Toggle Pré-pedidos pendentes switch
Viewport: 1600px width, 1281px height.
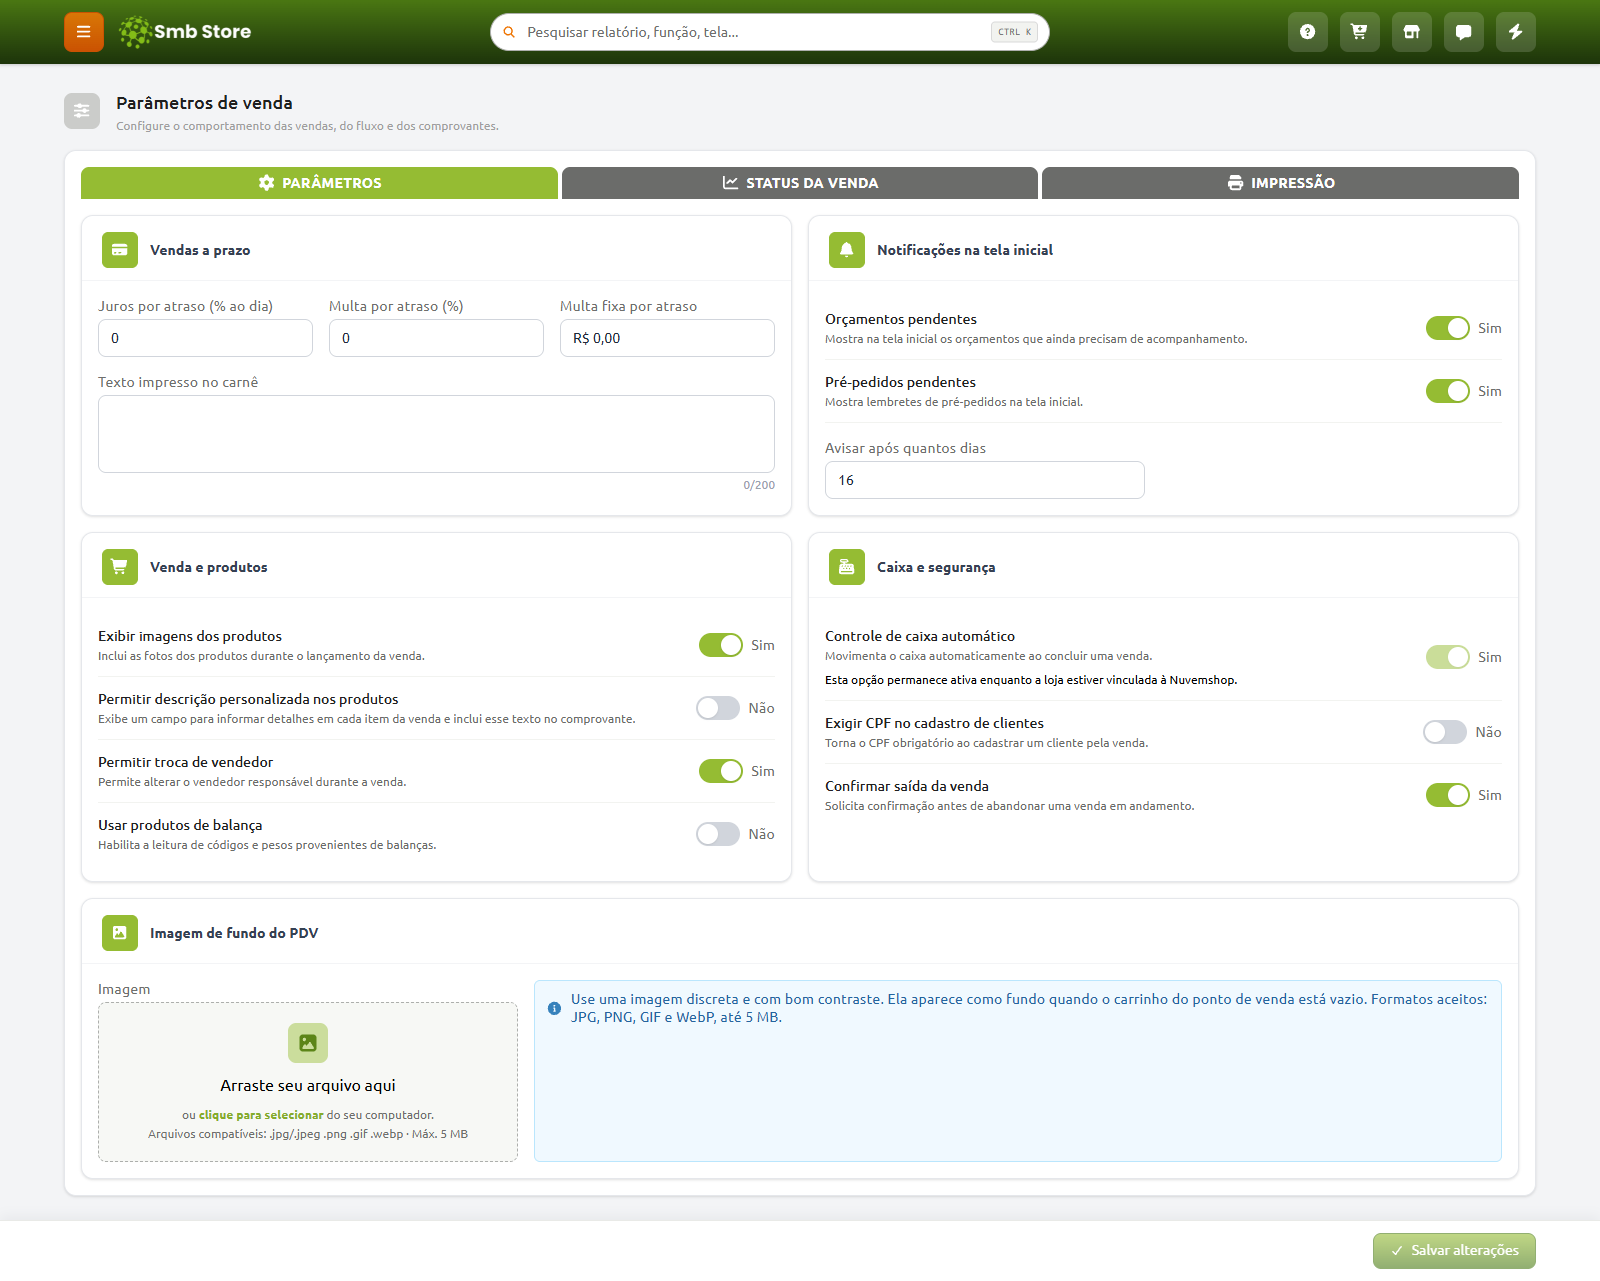[1447, 391]
